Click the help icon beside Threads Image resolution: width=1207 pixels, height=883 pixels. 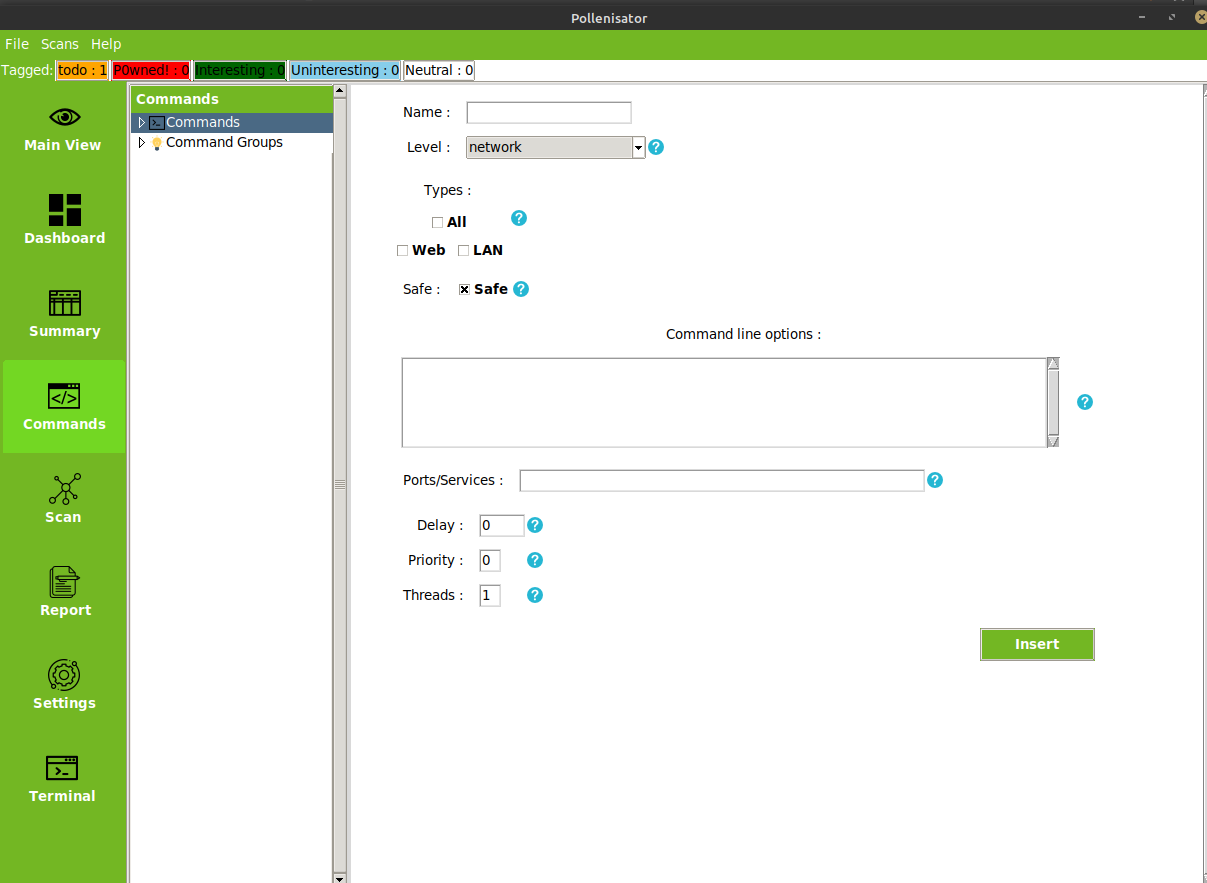pos(535,595)
